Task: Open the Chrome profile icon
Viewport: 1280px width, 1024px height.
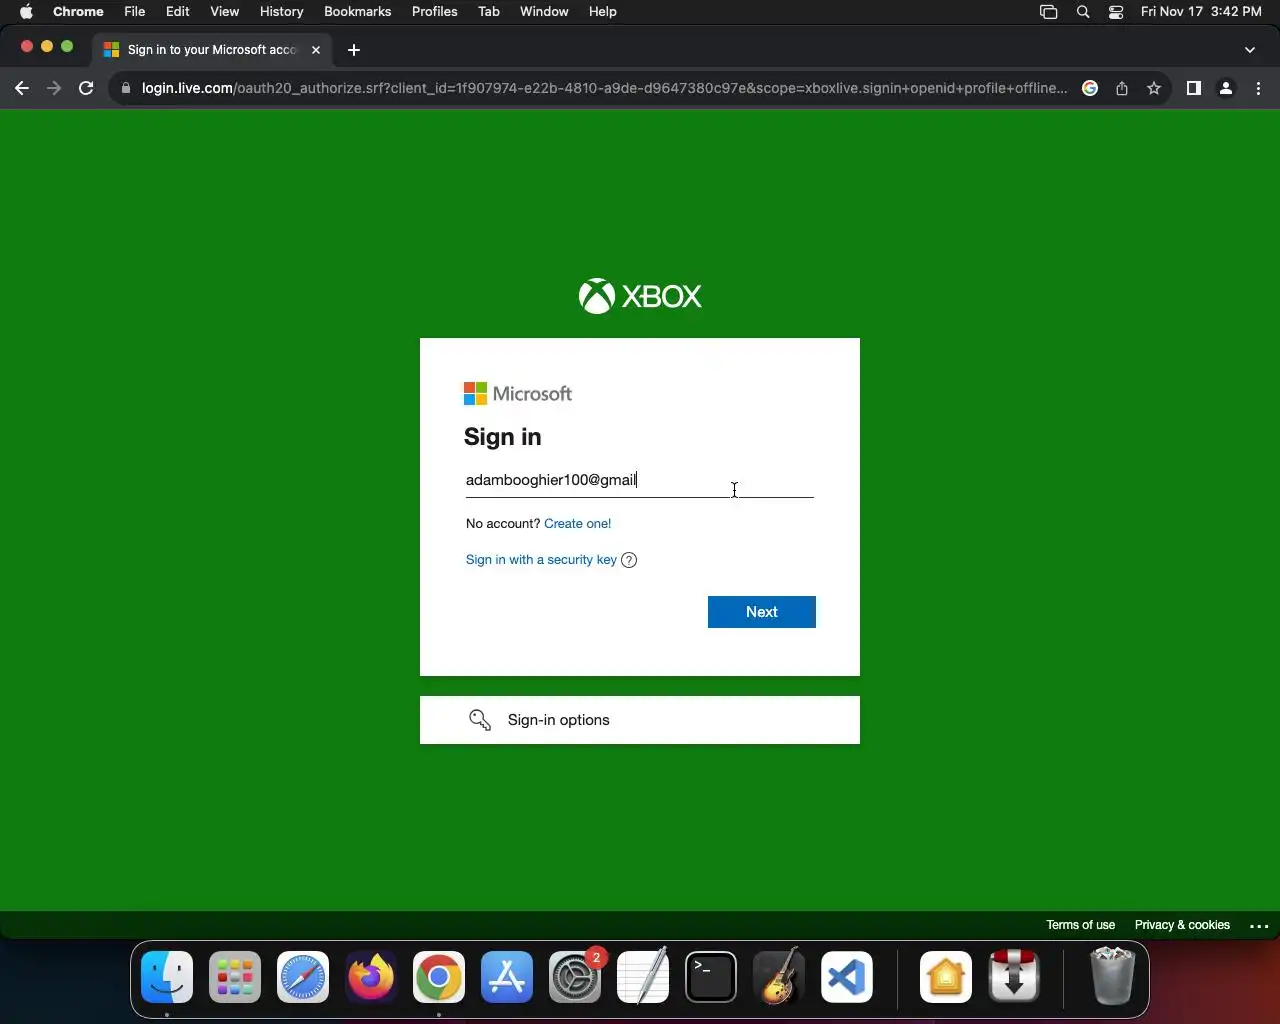Action: pos(1226,88)
